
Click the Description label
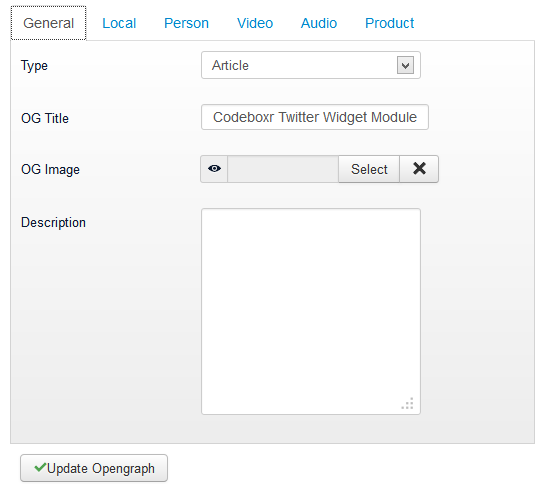(53, 222)
